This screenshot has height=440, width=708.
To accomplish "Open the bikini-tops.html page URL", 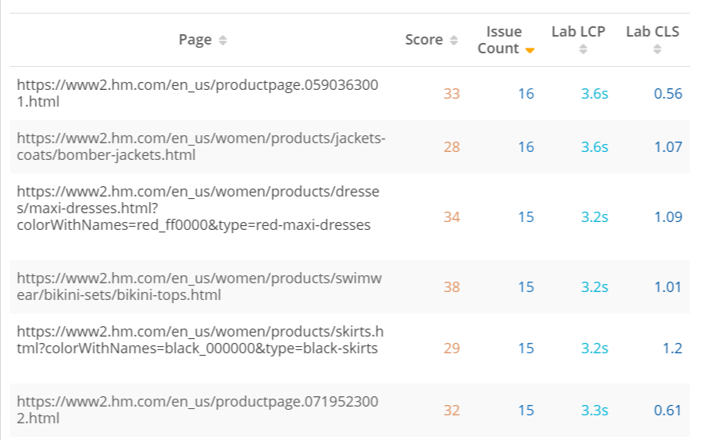I will click(199, 286).
